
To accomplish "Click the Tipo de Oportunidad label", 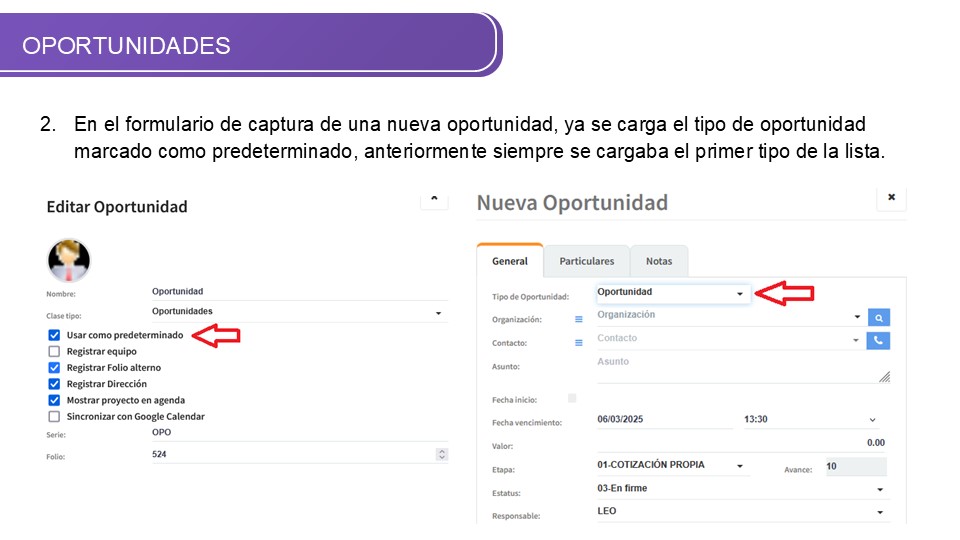I will pos(530,297).
